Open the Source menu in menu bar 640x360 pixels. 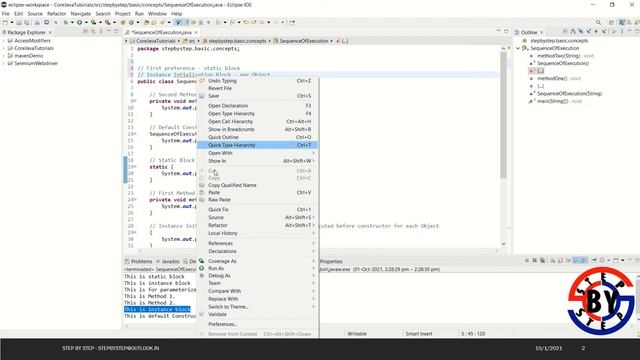tap(35, 13)
